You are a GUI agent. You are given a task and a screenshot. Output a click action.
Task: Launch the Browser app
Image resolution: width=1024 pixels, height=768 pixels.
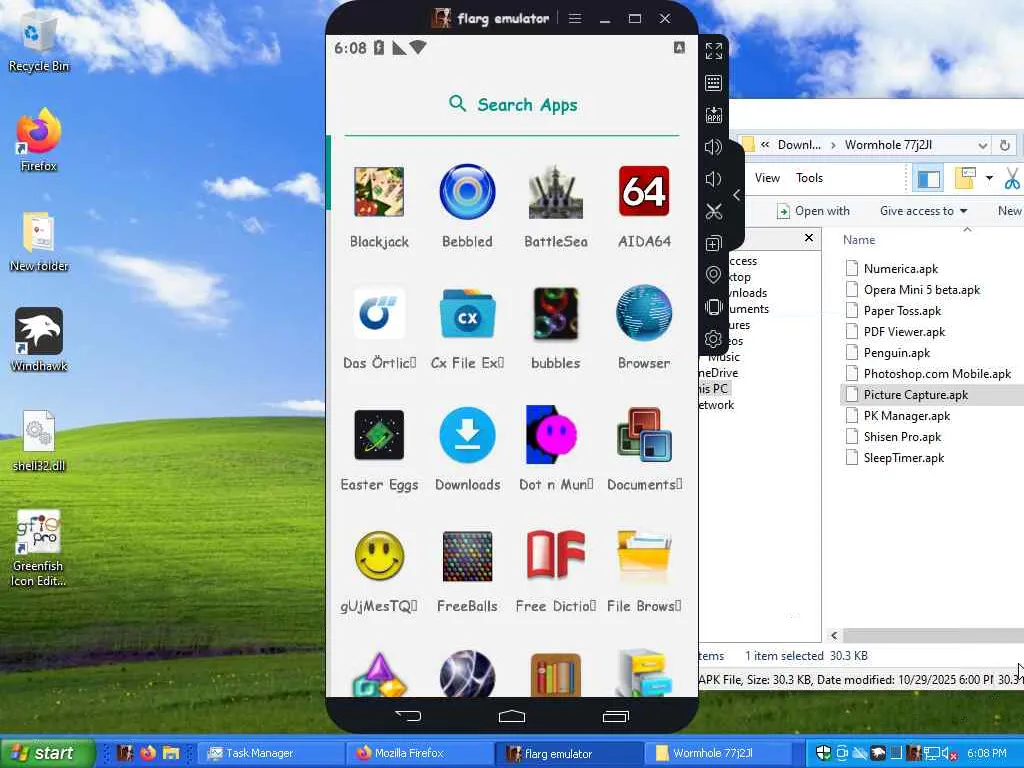tap(644, 313)
